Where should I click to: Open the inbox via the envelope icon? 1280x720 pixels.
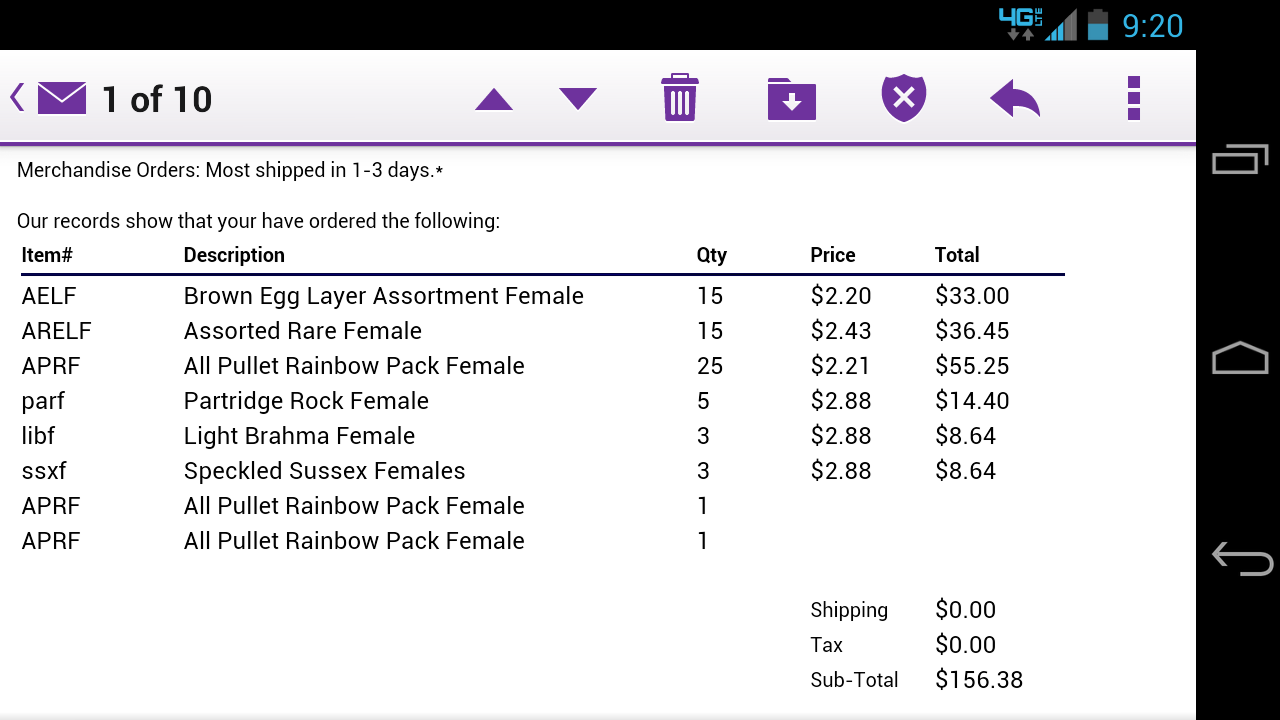pos(62,98)
